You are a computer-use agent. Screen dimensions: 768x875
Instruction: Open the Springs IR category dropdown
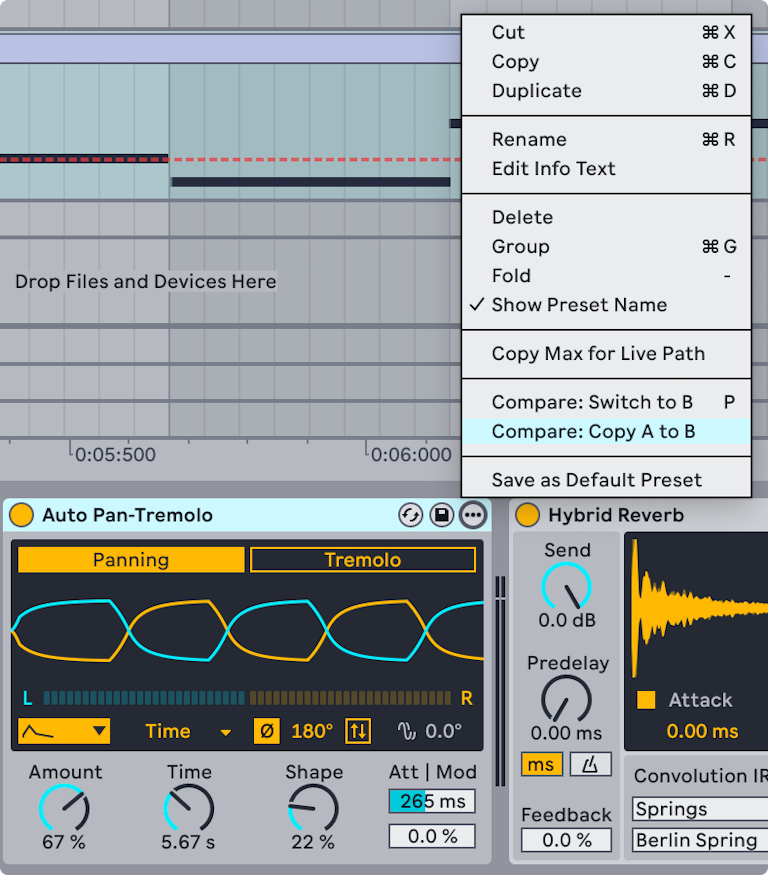pyautogui.click(x=700, y=809)
